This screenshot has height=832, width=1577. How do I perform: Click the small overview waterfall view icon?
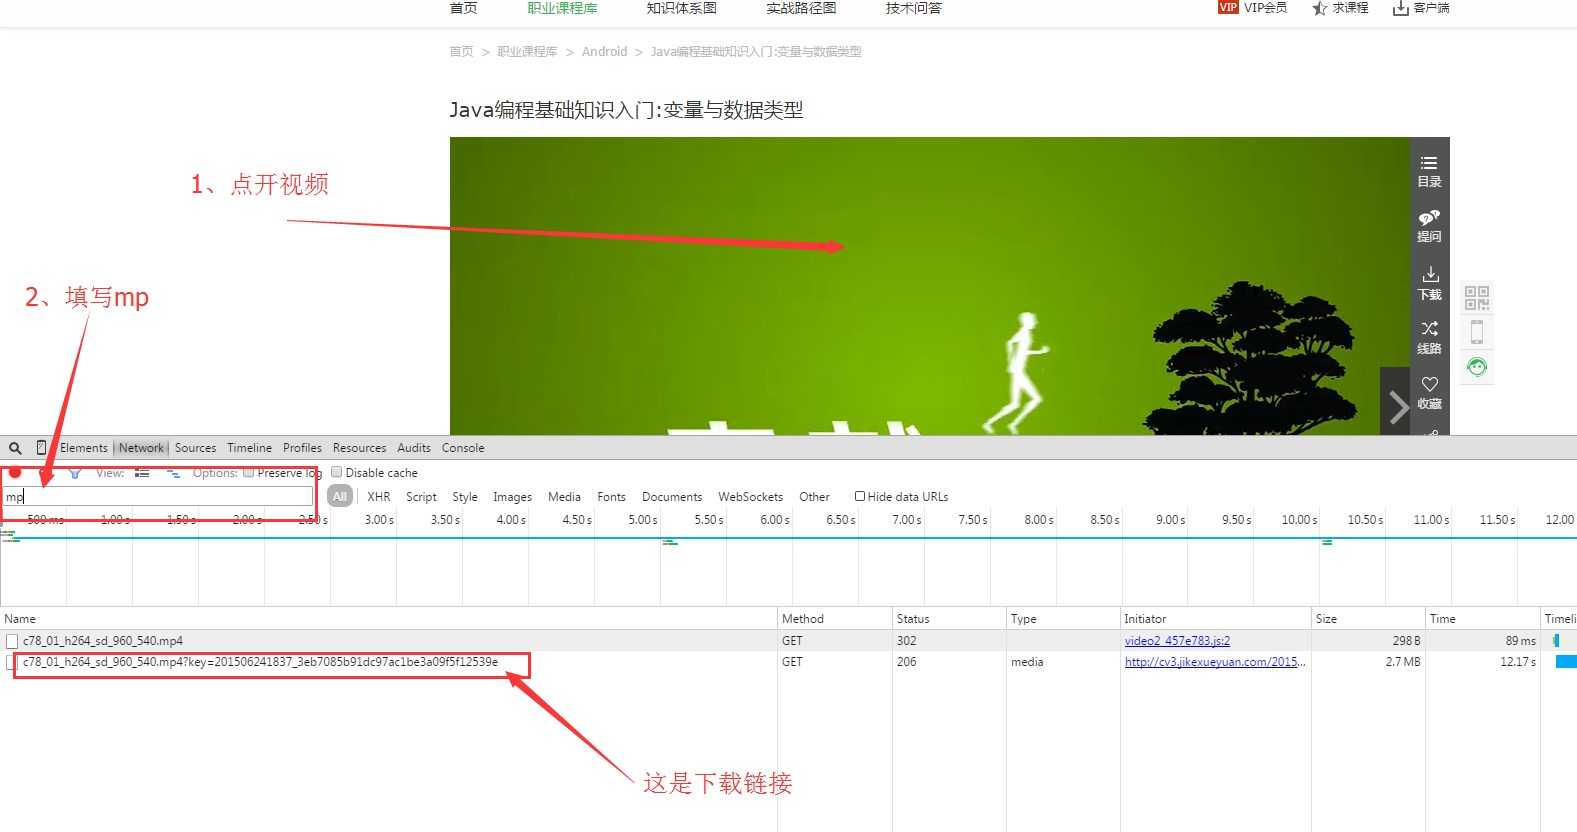(x=173, y=473)
